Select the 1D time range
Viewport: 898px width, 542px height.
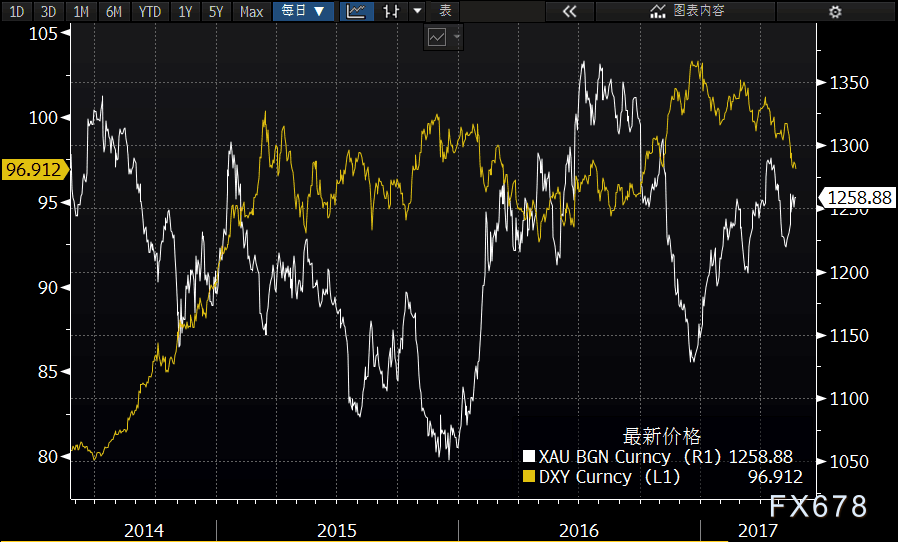tap(17, 11)
